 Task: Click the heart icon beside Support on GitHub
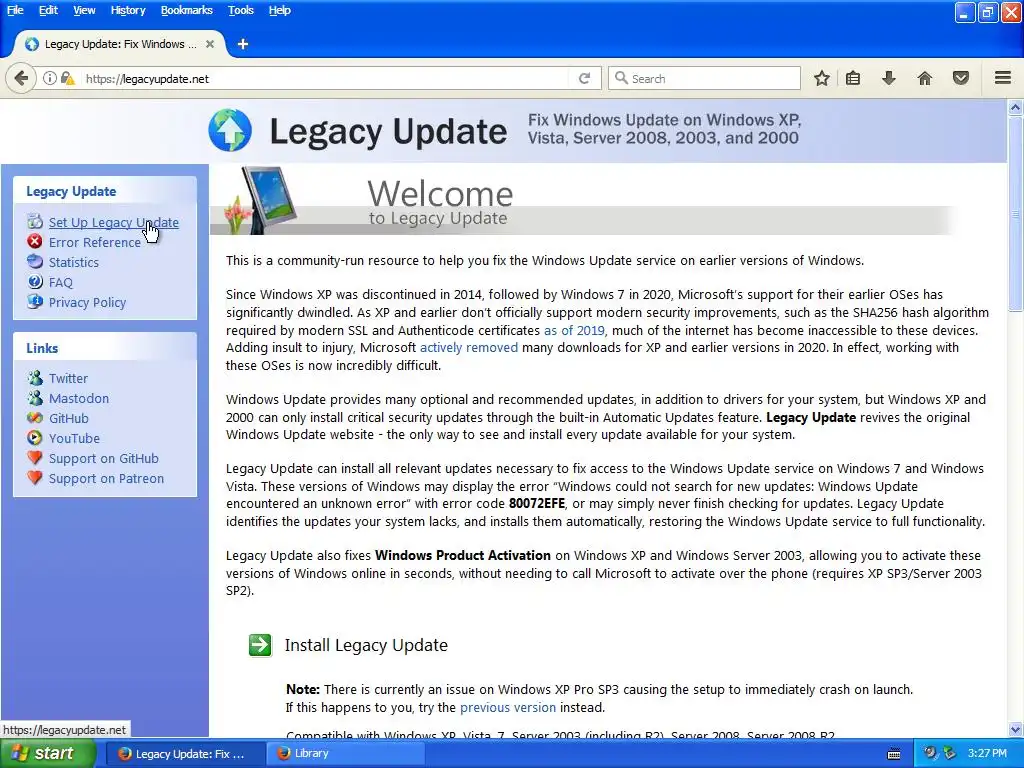pyautogui.click(x=35, y=458)
